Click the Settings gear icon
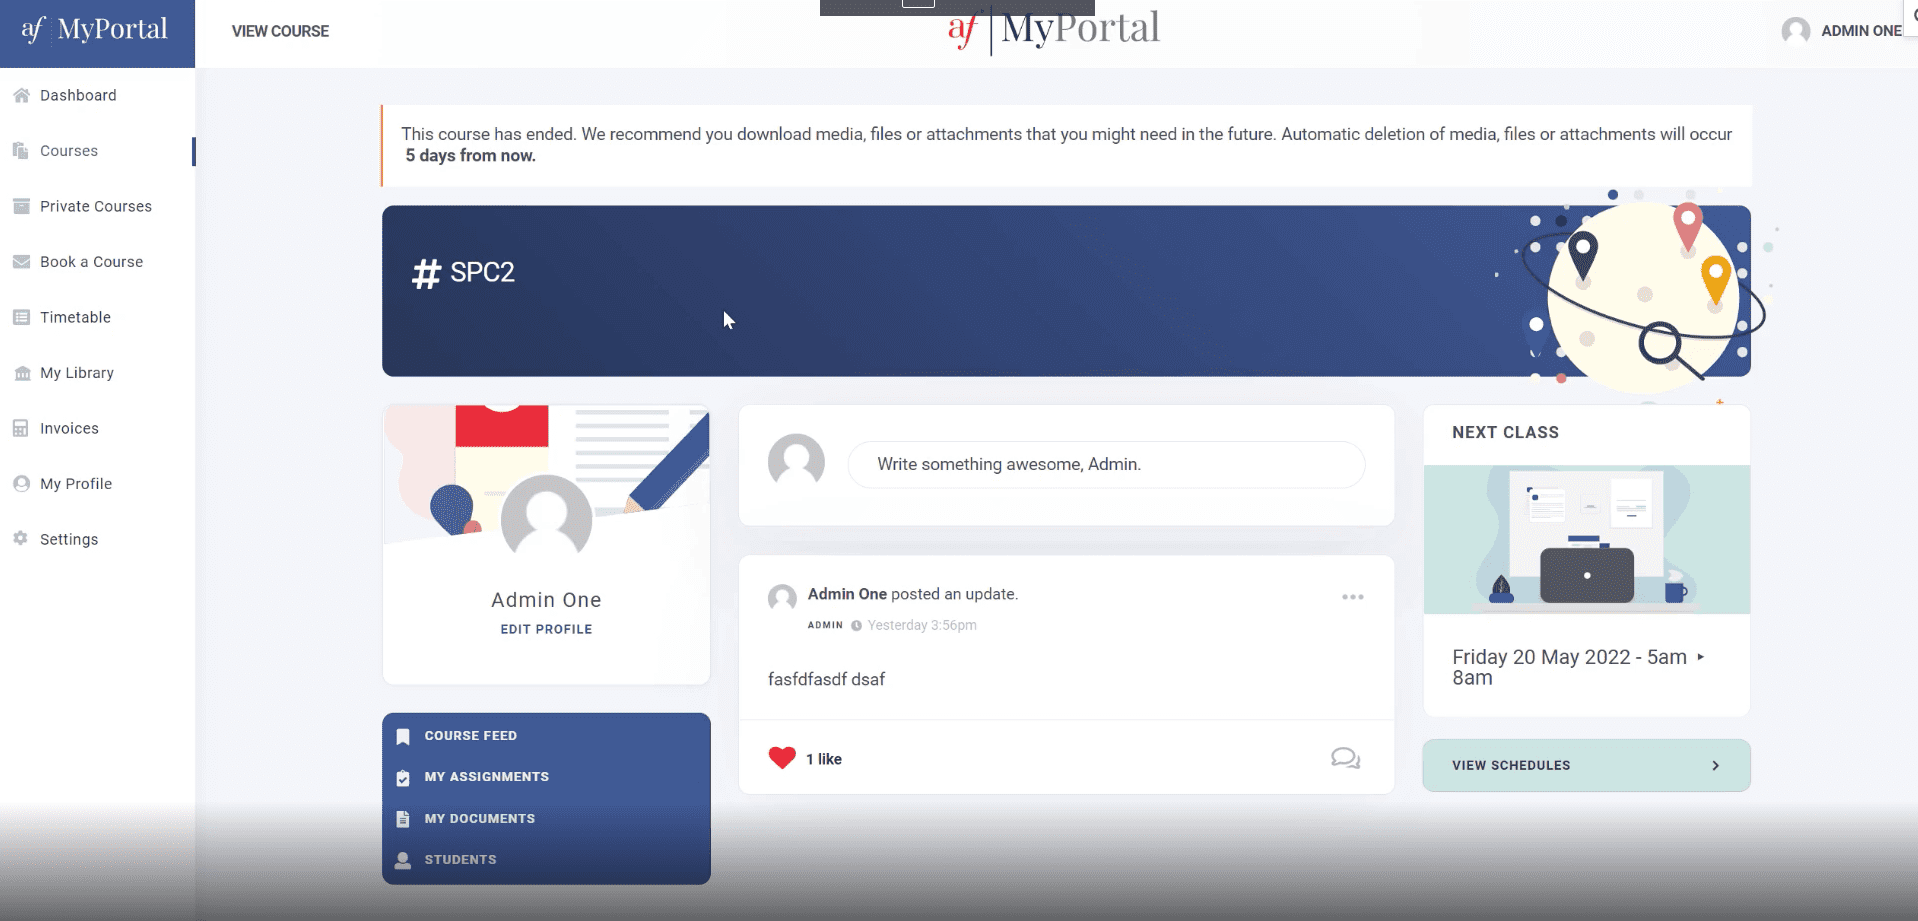Image resolution: width=1918 pixels, height=921 pixels. 21,539
